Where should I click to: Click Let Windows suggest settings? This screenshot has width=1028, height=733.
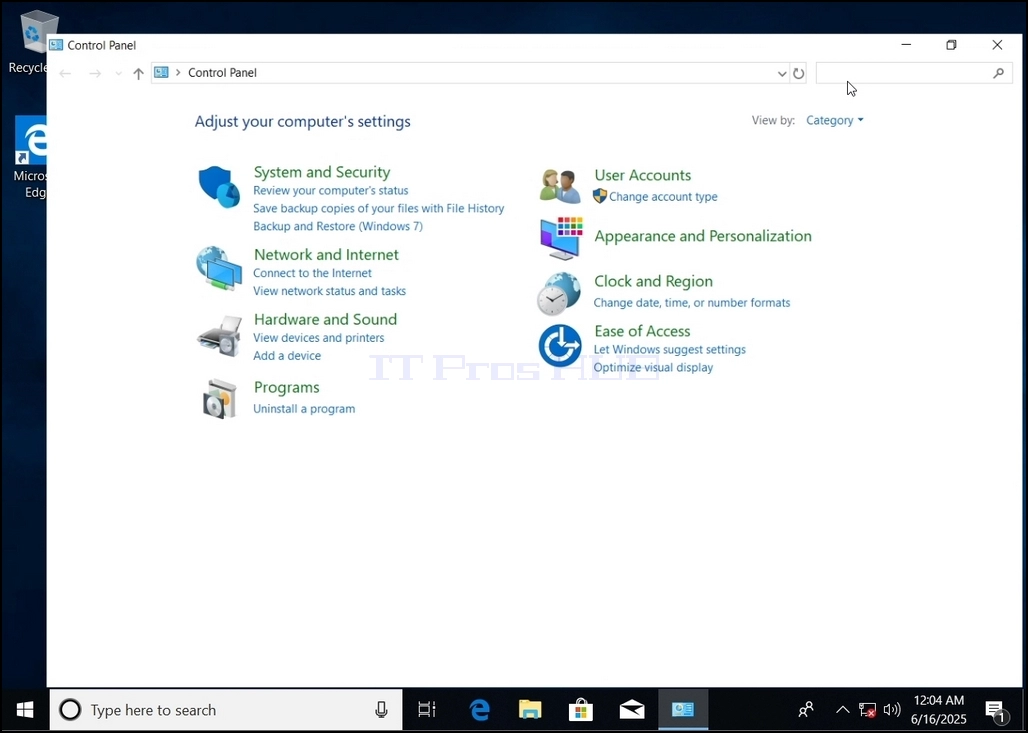[x=669, y=350]
